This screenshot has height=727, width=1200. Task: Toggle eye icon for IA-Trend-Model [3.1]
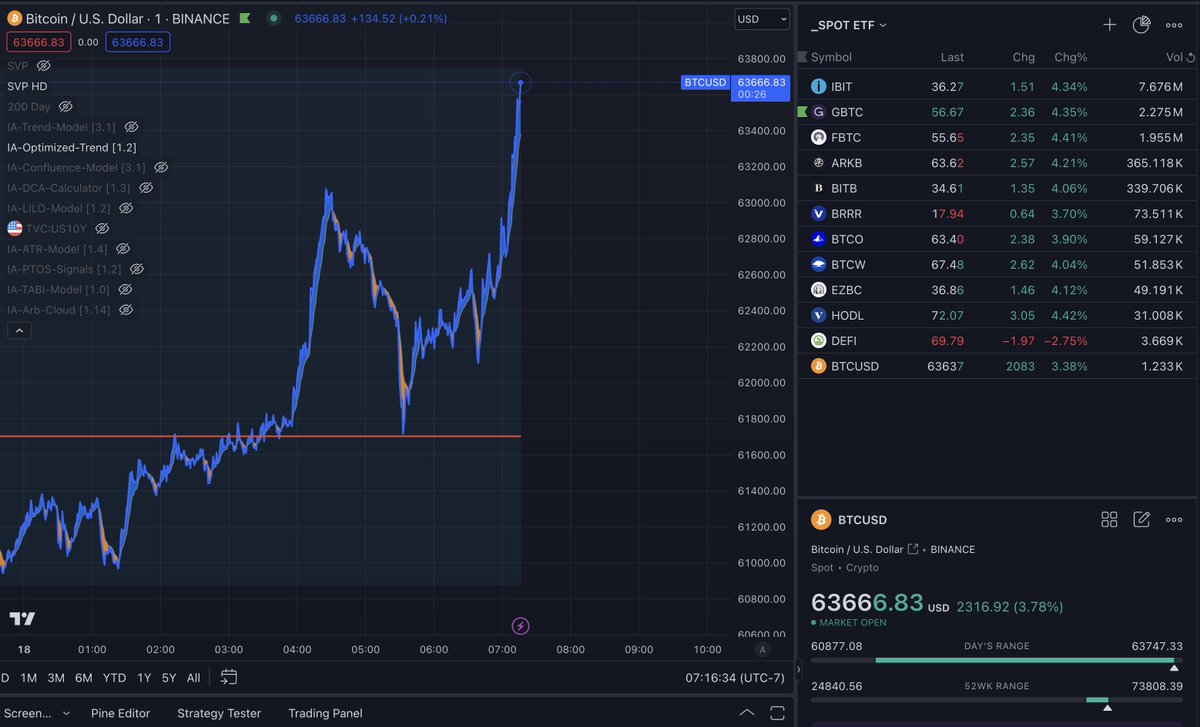click(x=131, y=127)
